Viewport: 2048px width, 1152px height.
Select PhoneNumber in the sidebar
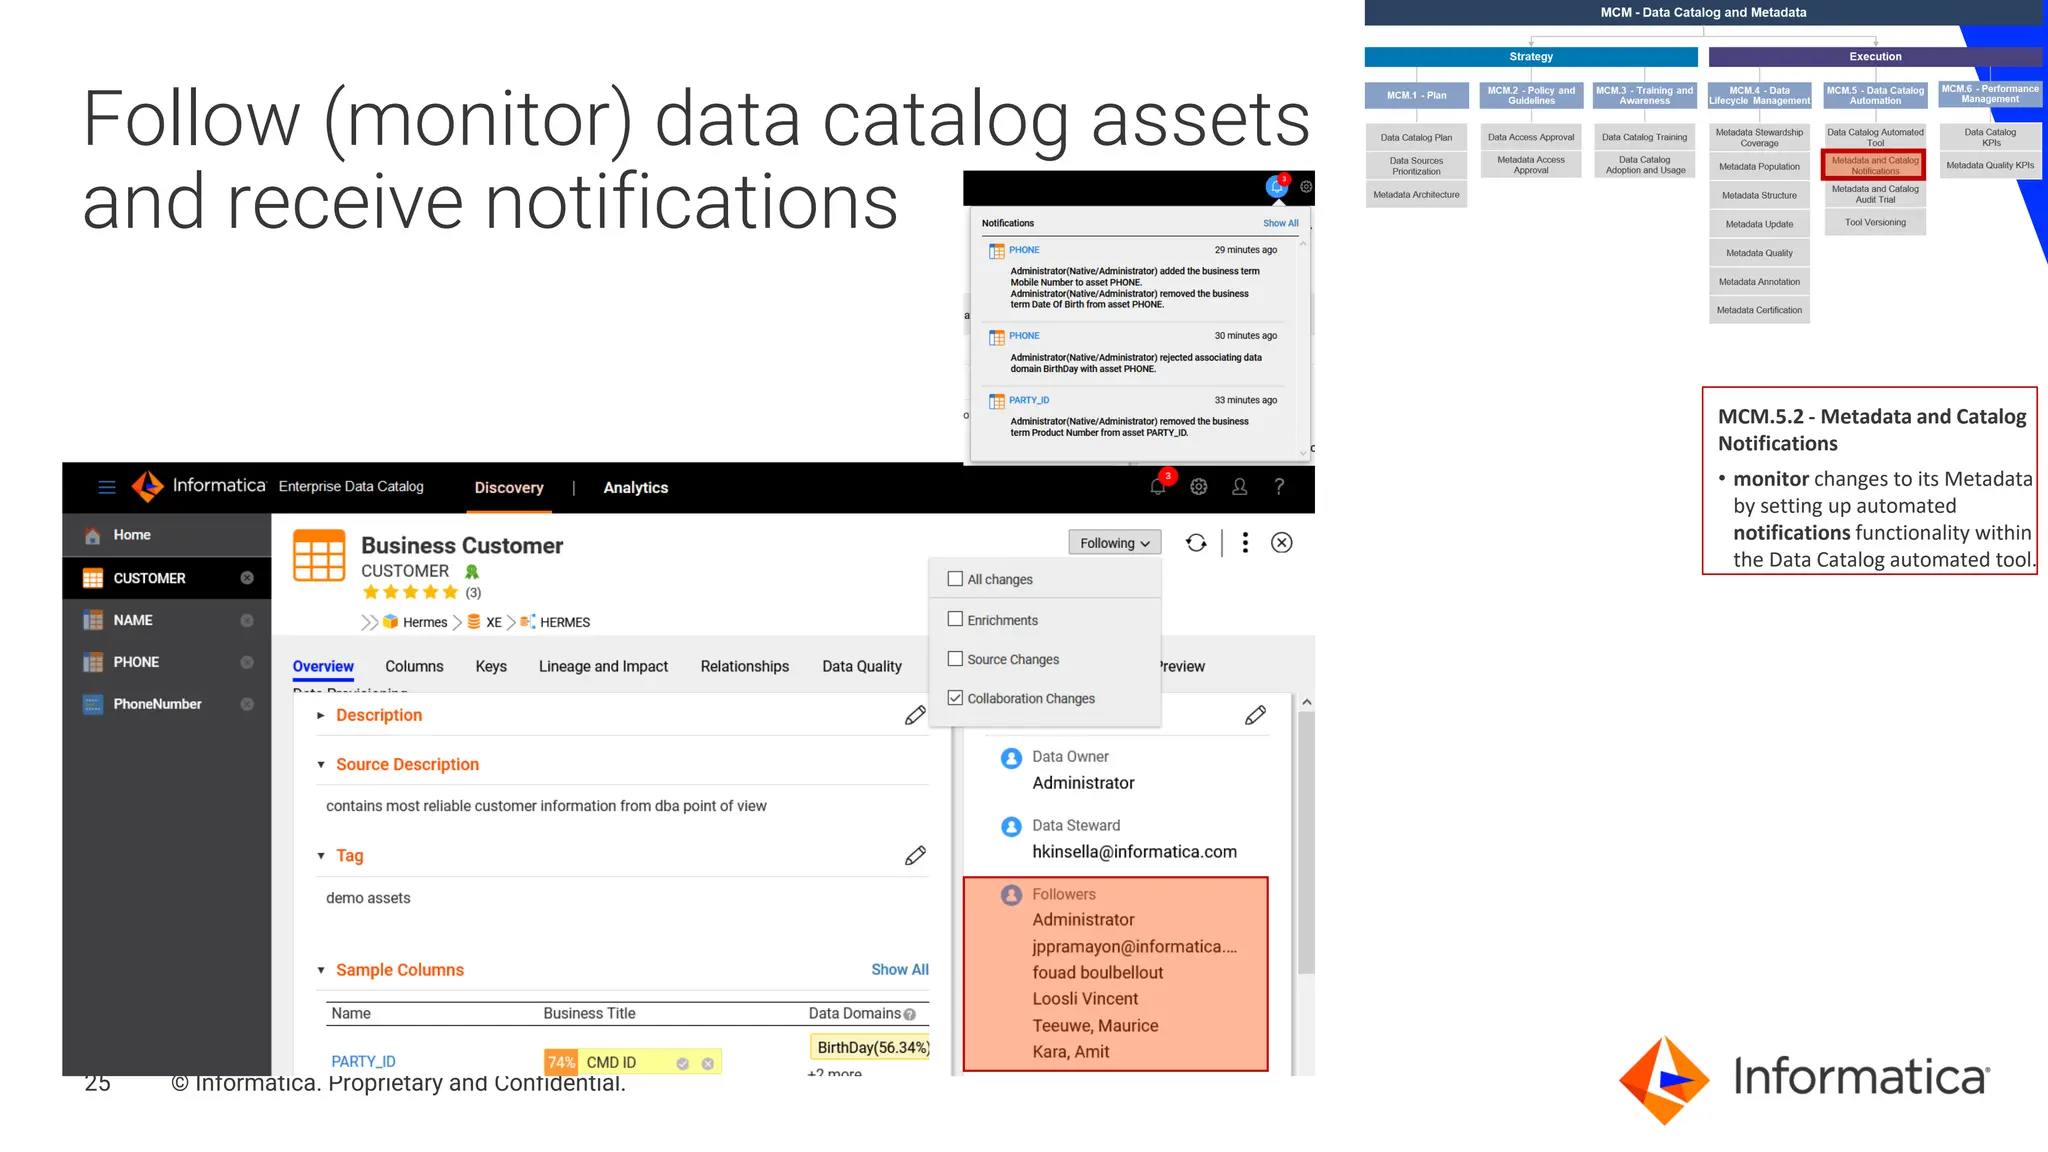[x=157, y=705]
